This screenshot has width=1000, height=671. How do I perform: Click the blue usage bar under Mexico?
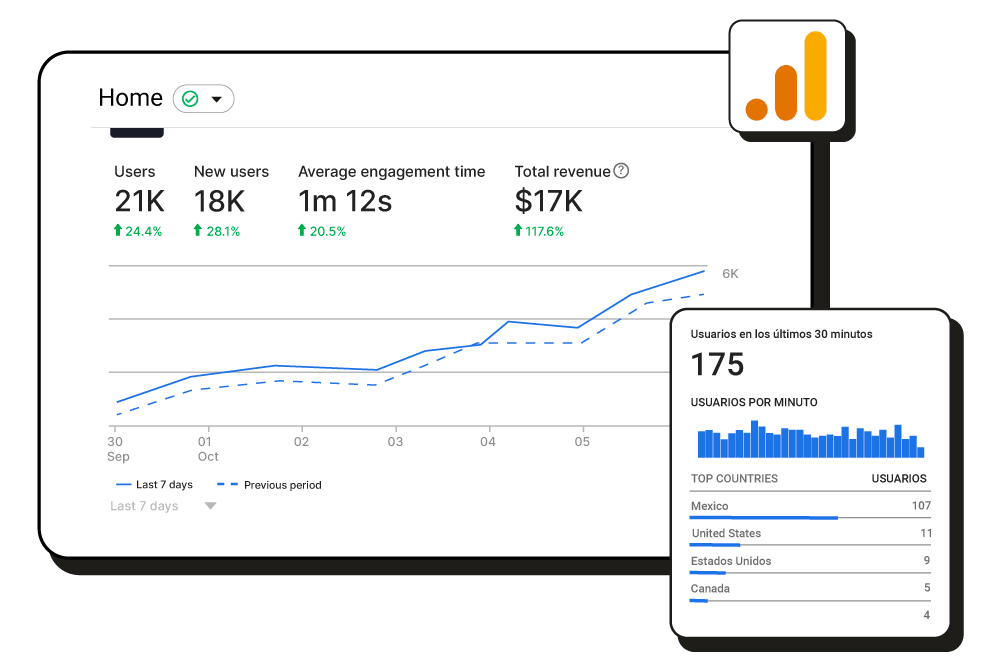click(x=763, y=517)
